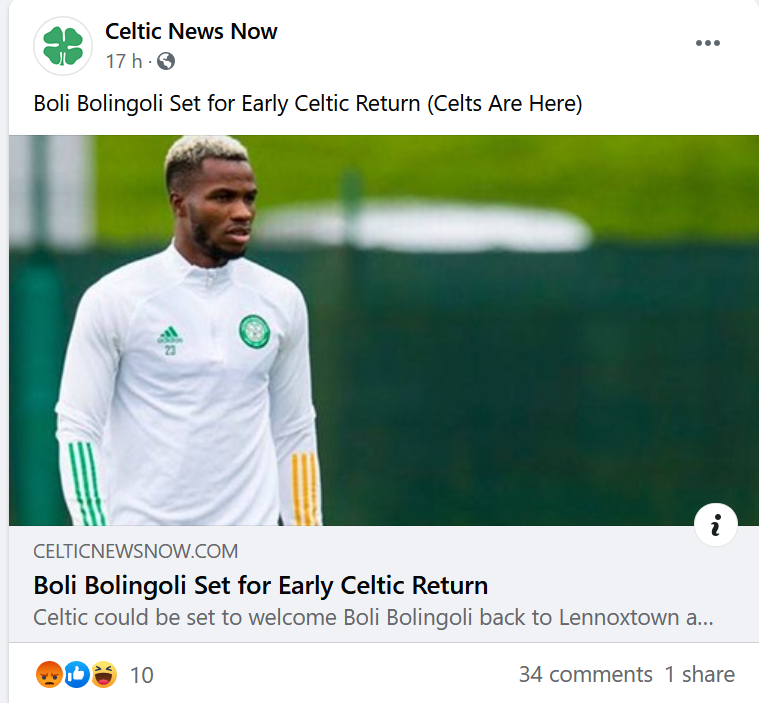The width and height of the screenshot is (759, 703).
Task: Open the Celtic News Now page name
Action: [x=191, y=31]
